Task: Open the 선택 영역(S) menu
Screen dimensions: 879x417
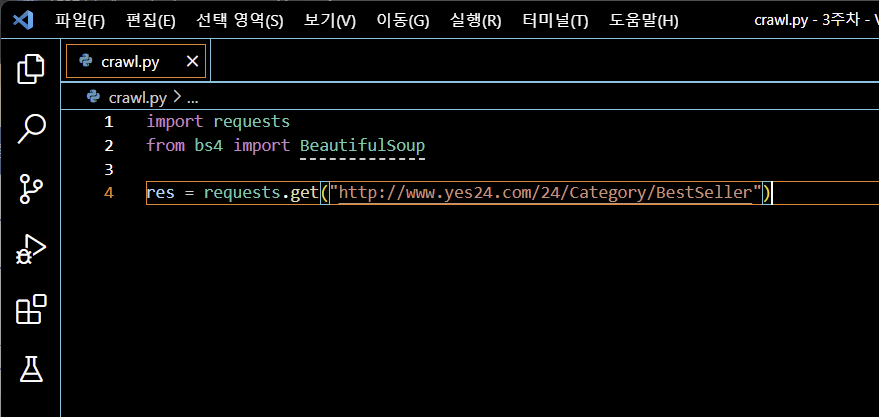Action: tap(240, 21)
